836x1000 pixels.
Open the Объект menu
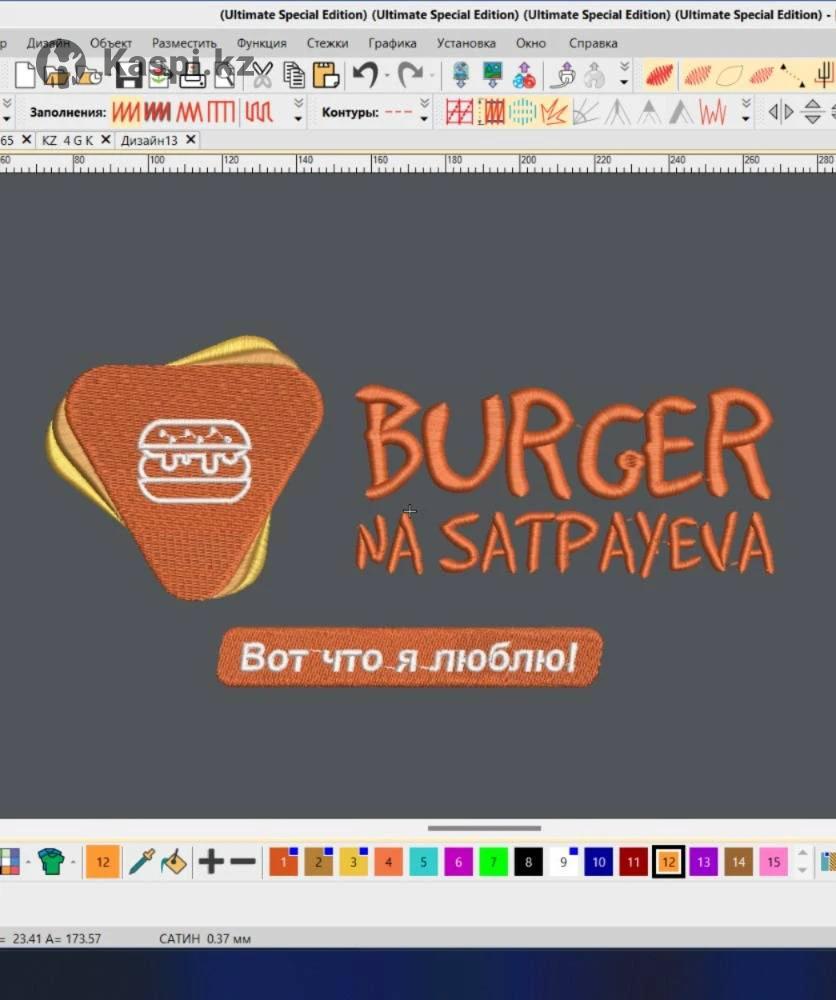coord(111,43)
